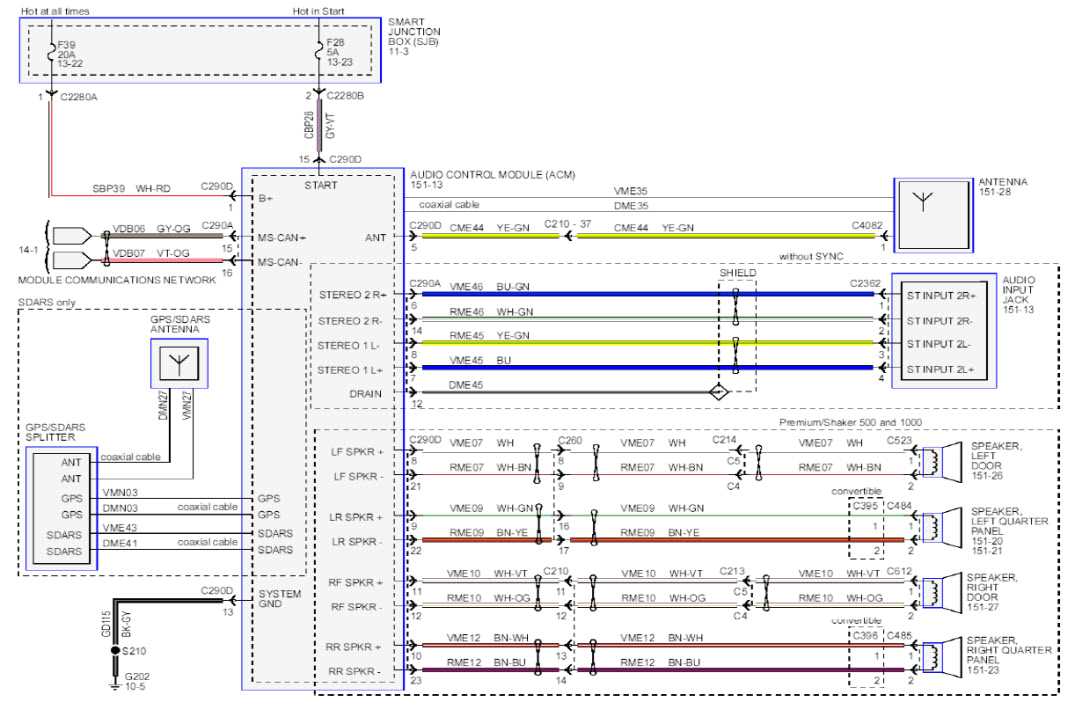This screenshot has height=708, width=1079.
Task: Select the blue VME46 BU-GN wire
Action: [600, 292]
